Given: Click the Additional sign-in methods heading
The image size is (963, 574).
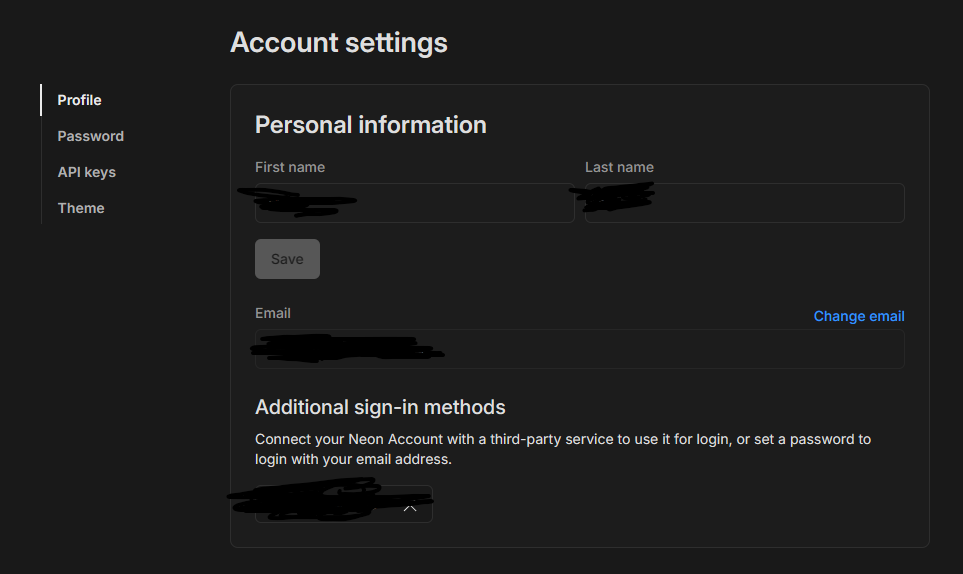Looking at the screenshot, I should pos(380,407).
